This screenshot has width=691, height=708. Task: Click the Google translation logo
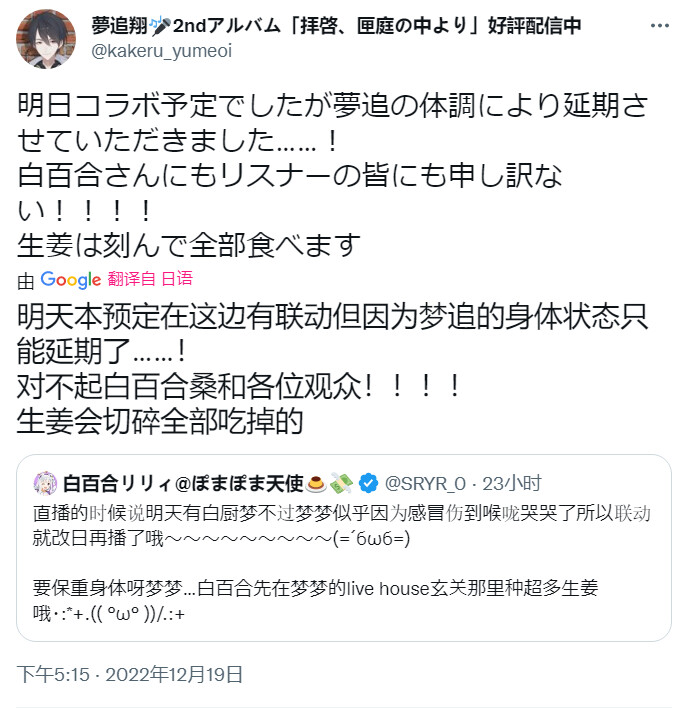point(70,279)
